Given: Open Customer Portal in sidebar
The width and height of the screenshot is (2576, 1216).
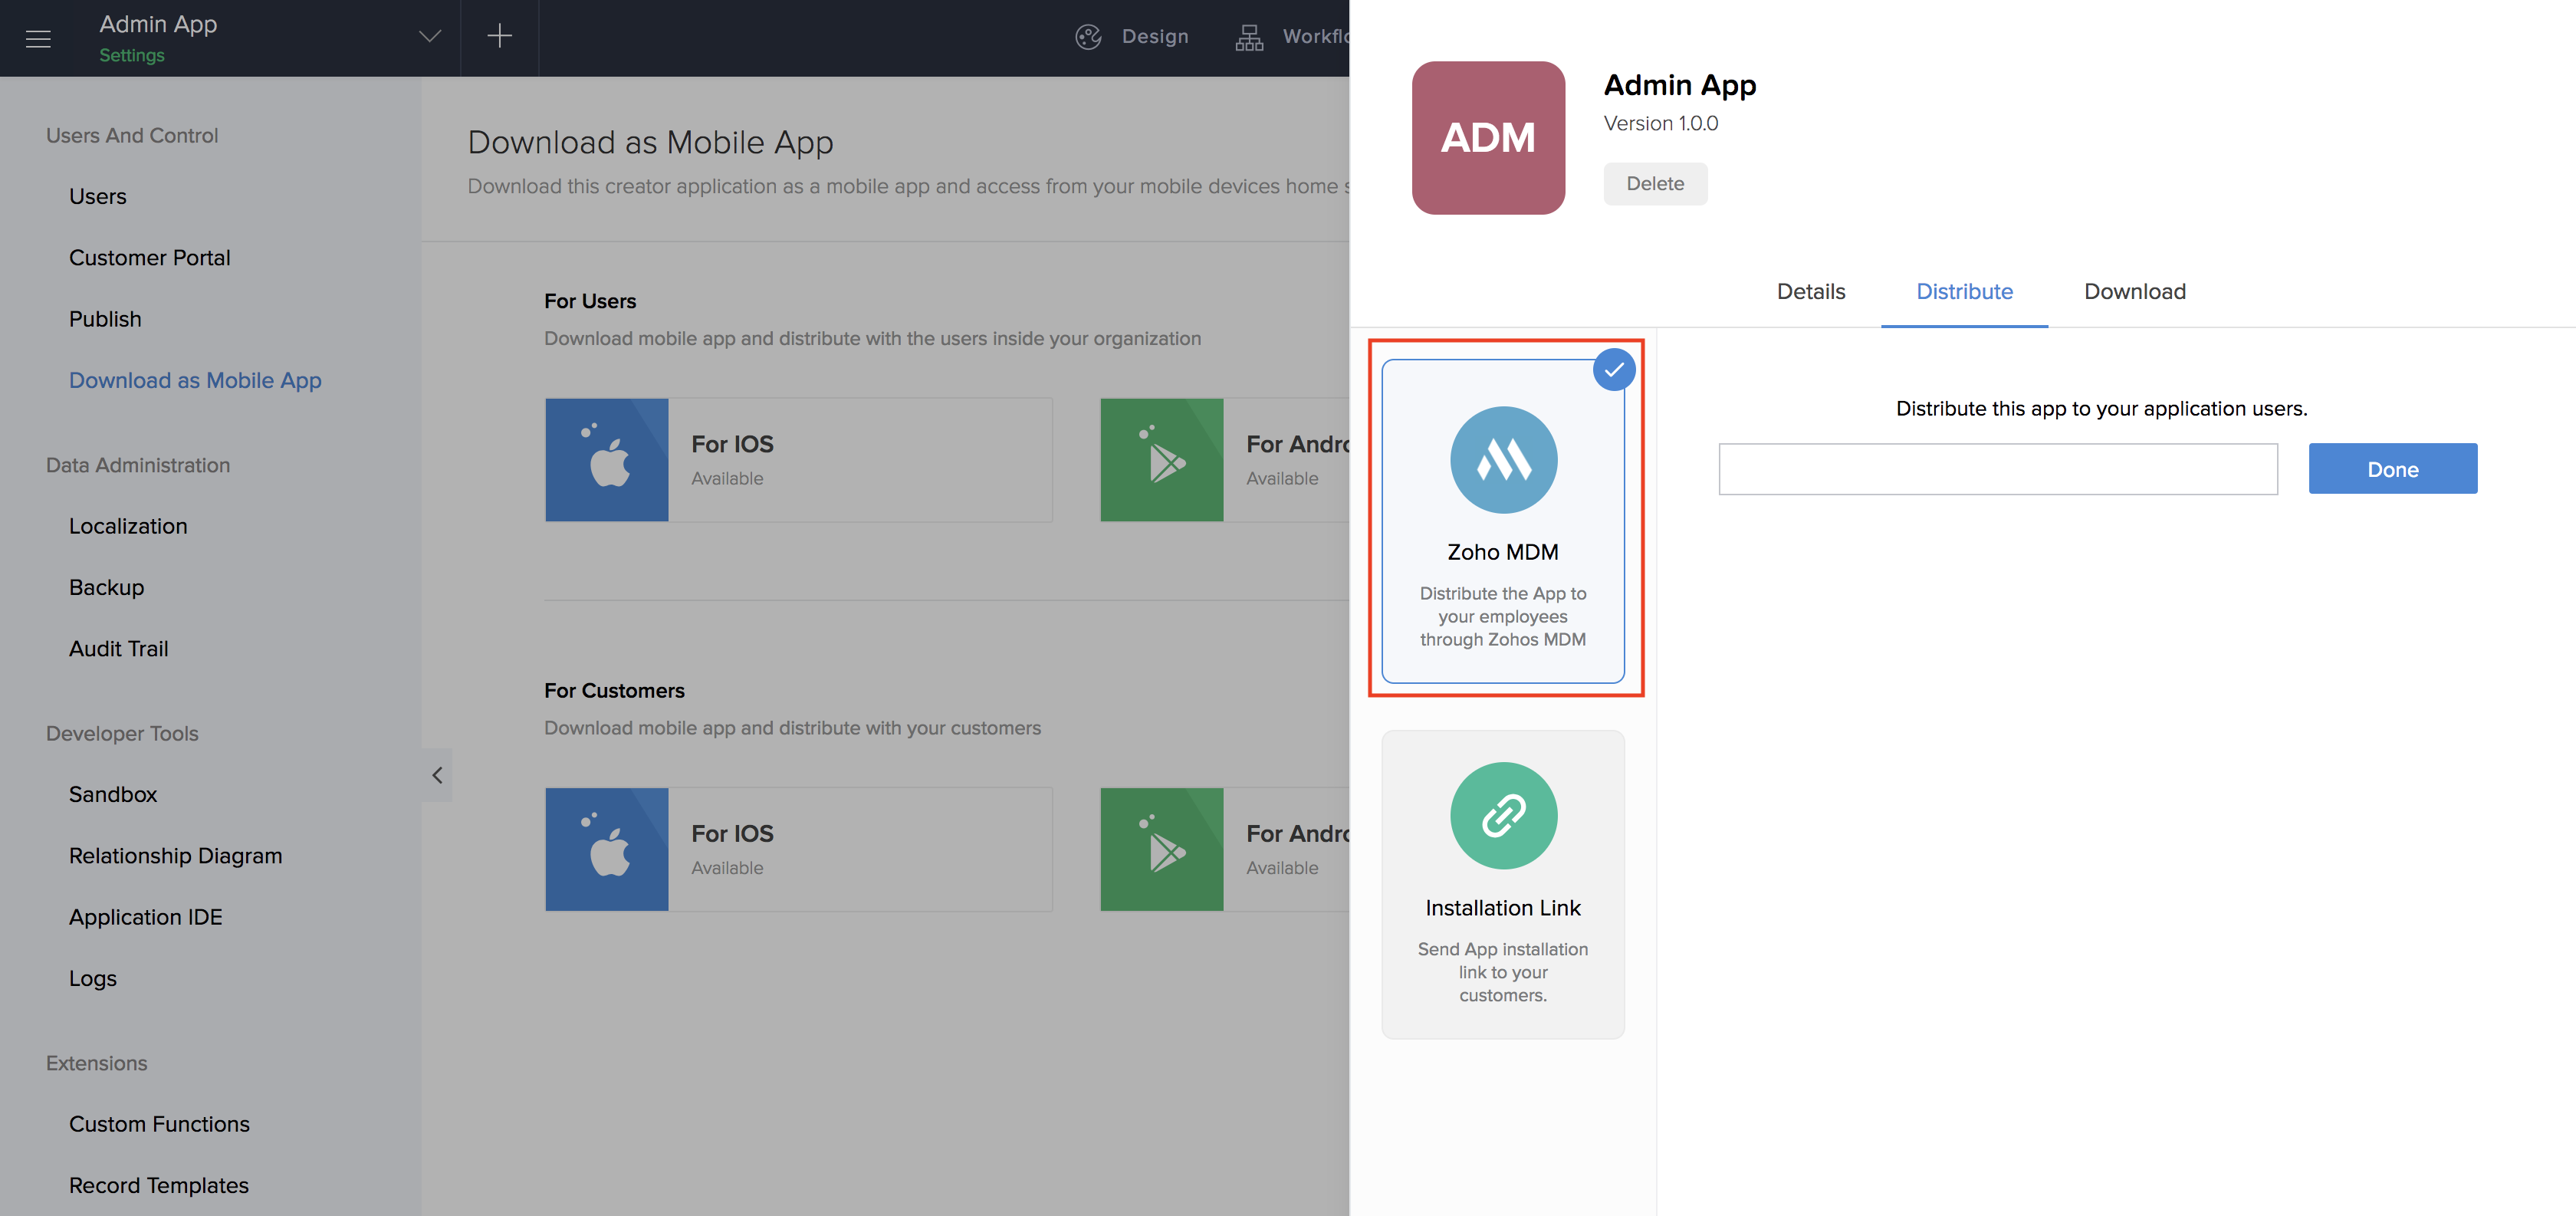Looking at the screenshot, I should (x=149, y=258).
